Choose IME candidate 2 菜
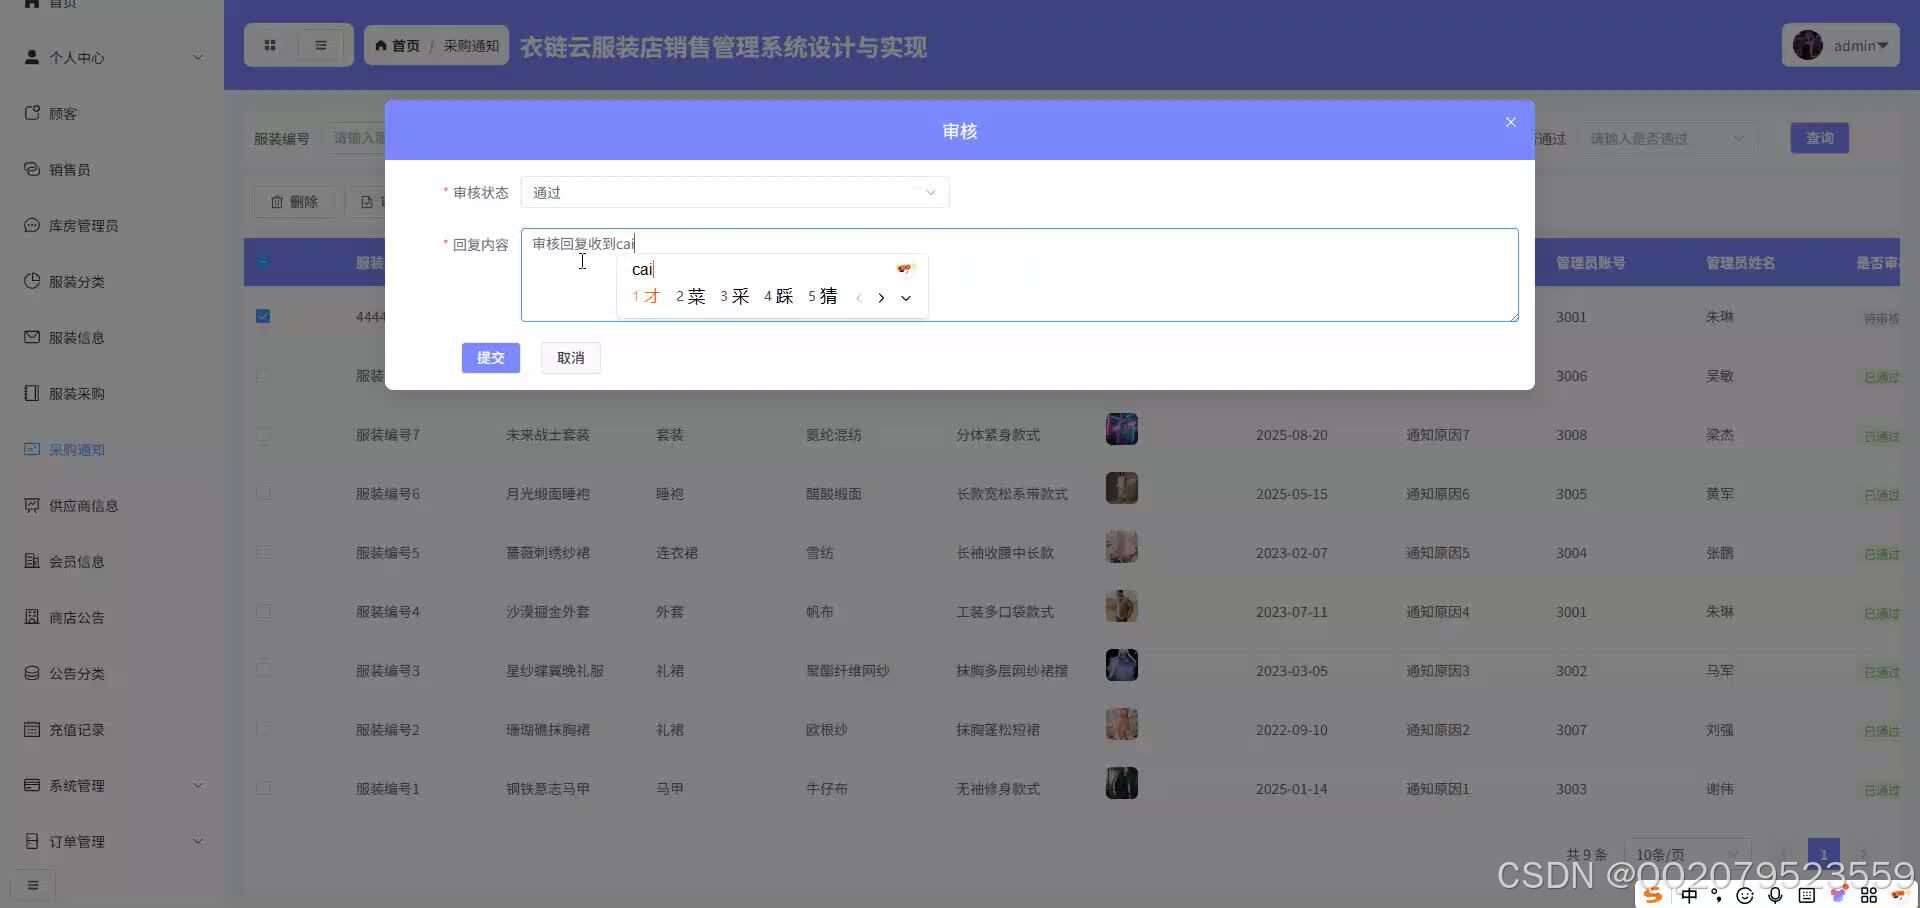The image size is (1920, 908). click(690, 297)
